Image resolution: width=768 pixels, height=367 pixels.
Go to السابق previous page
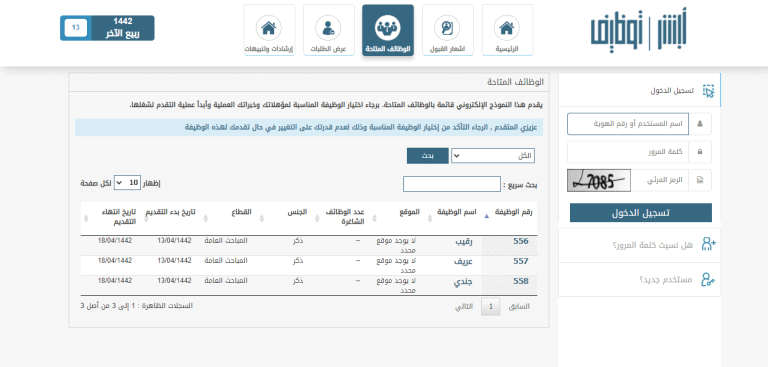[x=520, y=307]
